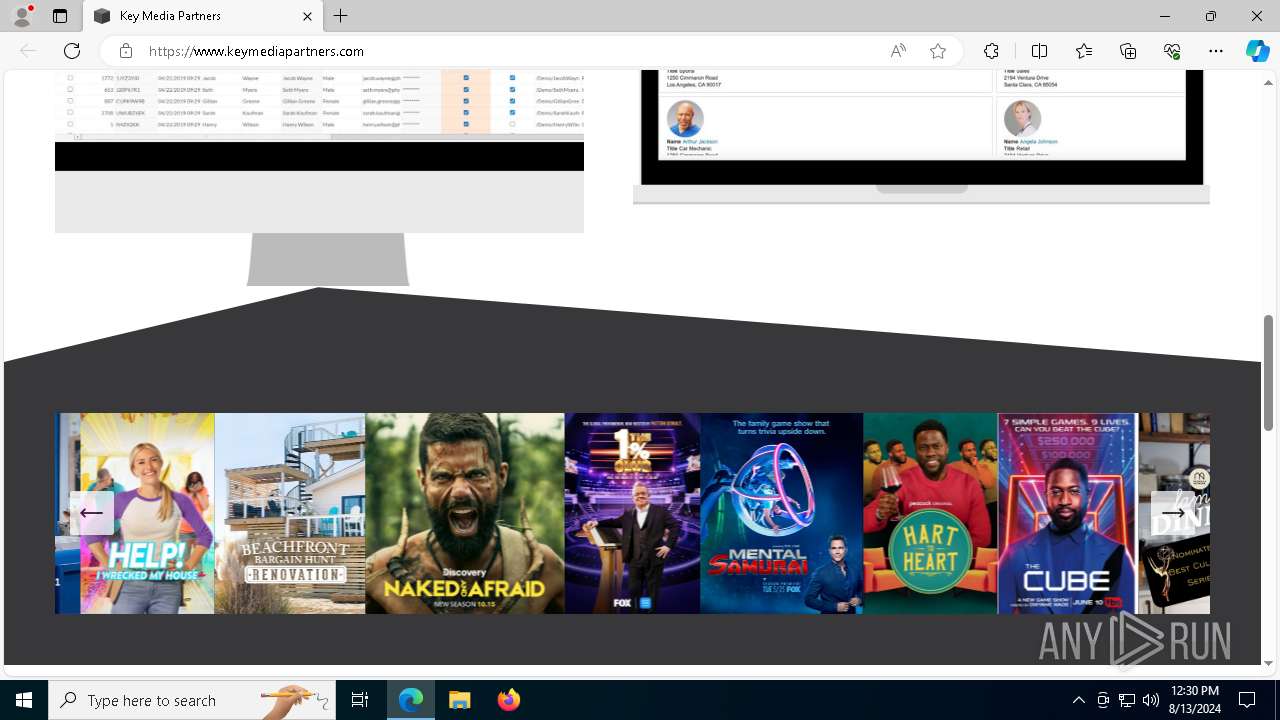Click the taskbar search box
The image size is (1280, 720).
click(x=192, y=700)
